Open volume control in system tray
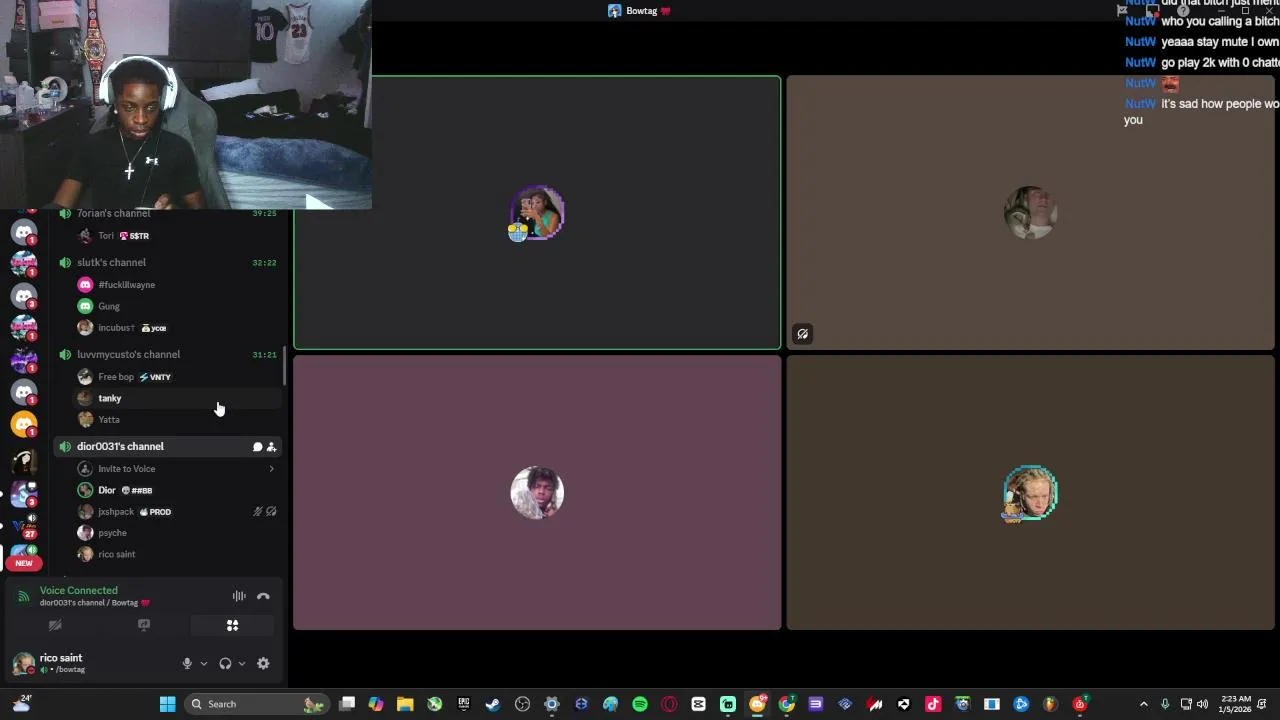1280x720 pixels. 1202,704
